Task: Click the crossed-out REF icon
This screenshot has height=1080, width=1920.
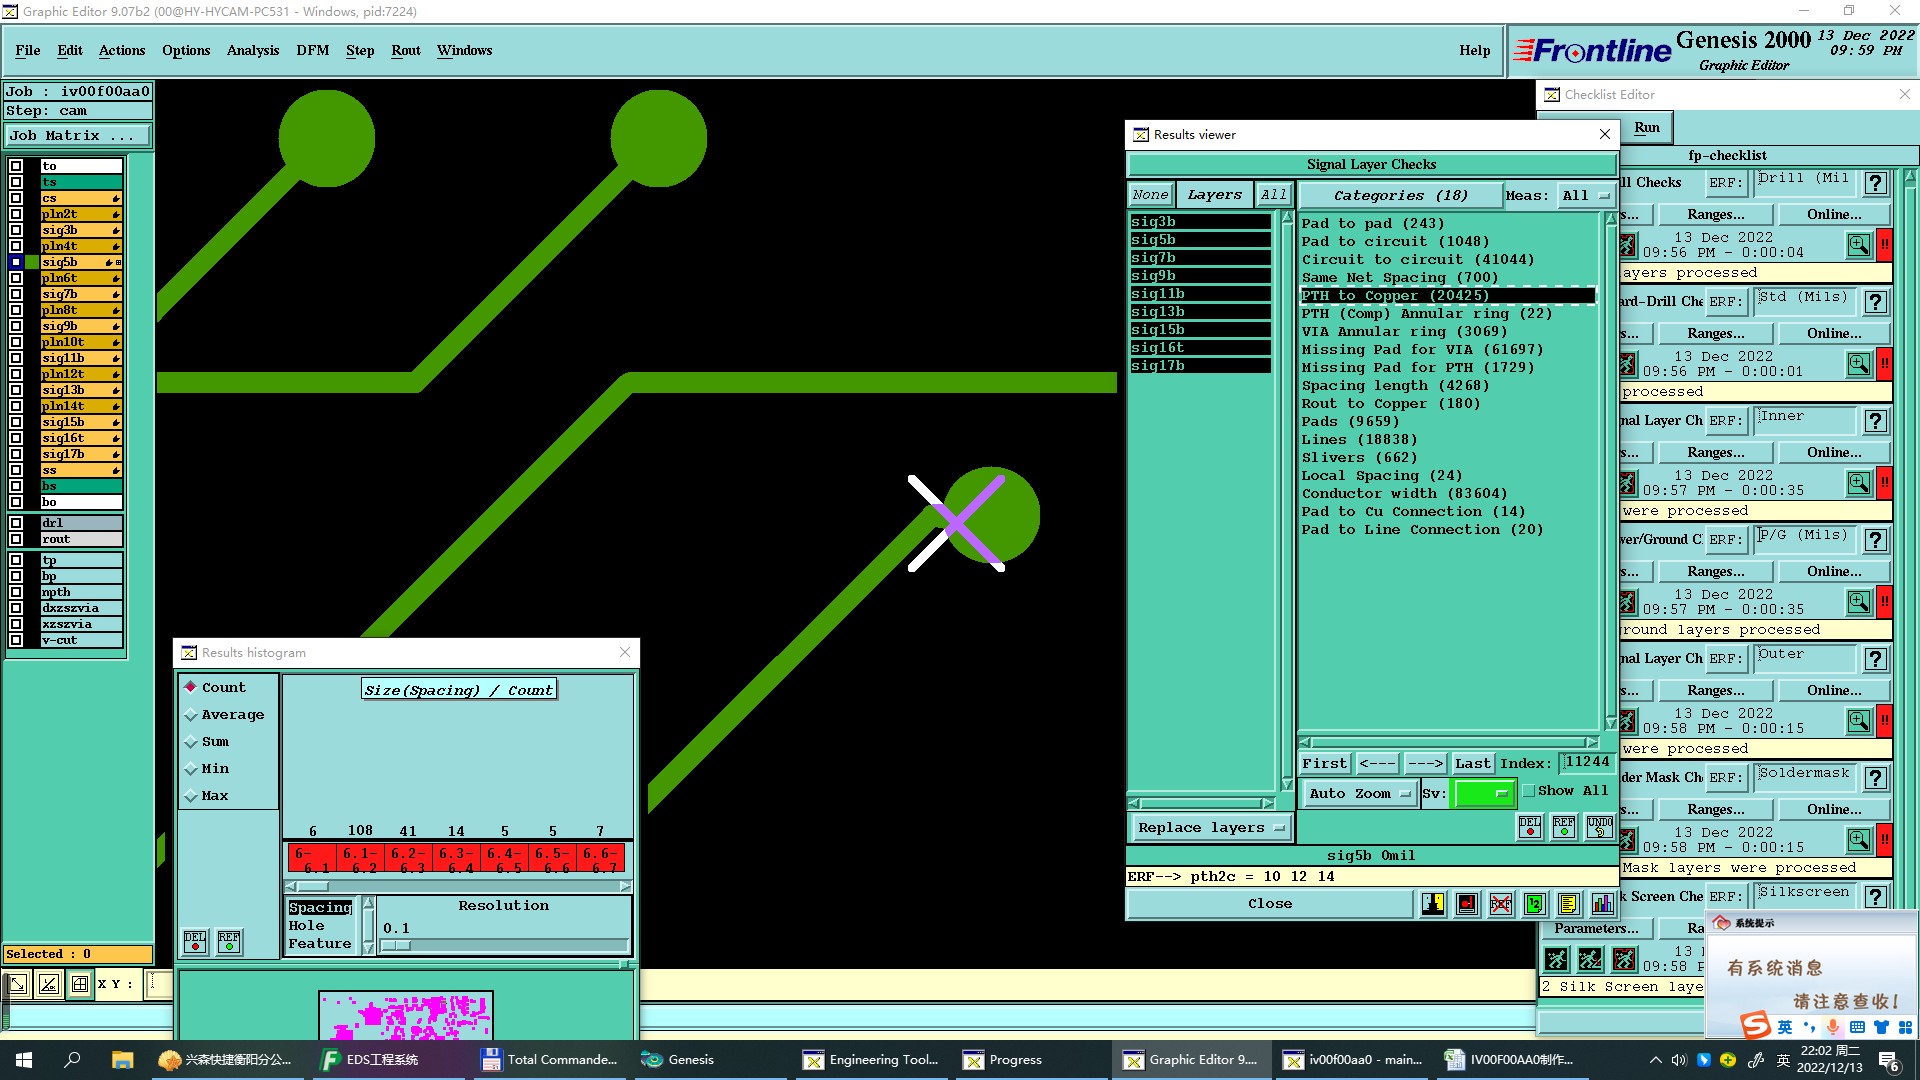Action: pos(1500,904)
